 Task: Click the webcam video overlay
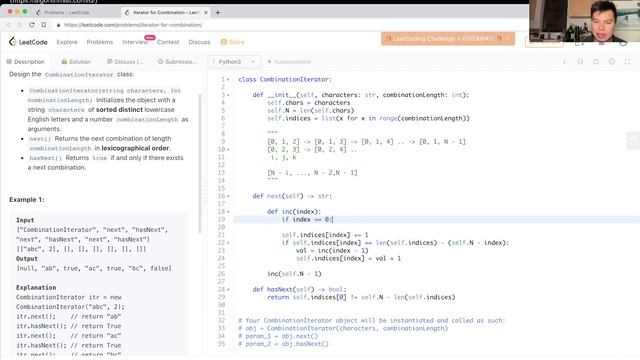pyautogui.click(x=584, y=21)
